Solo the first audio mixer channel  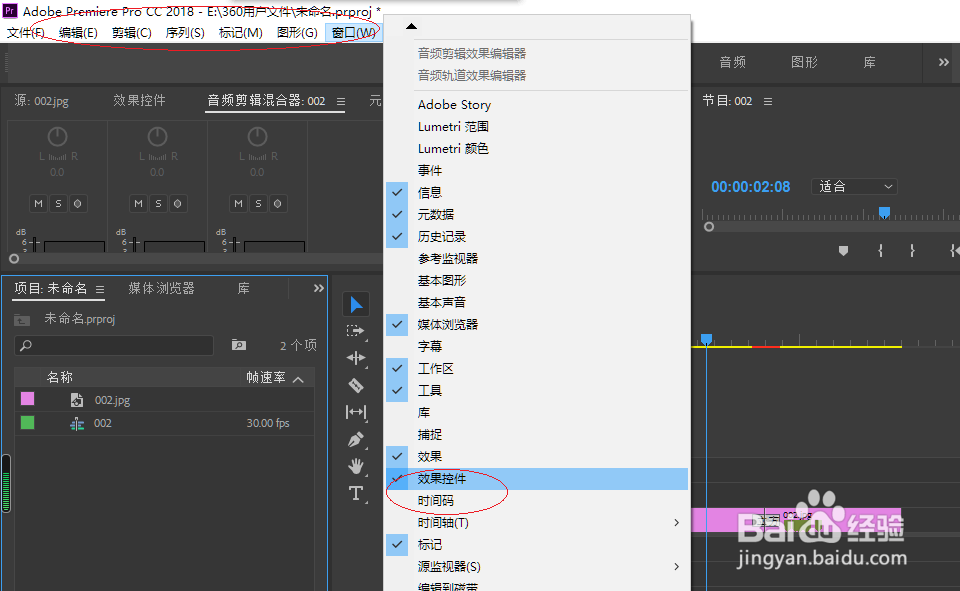(58, 203)
